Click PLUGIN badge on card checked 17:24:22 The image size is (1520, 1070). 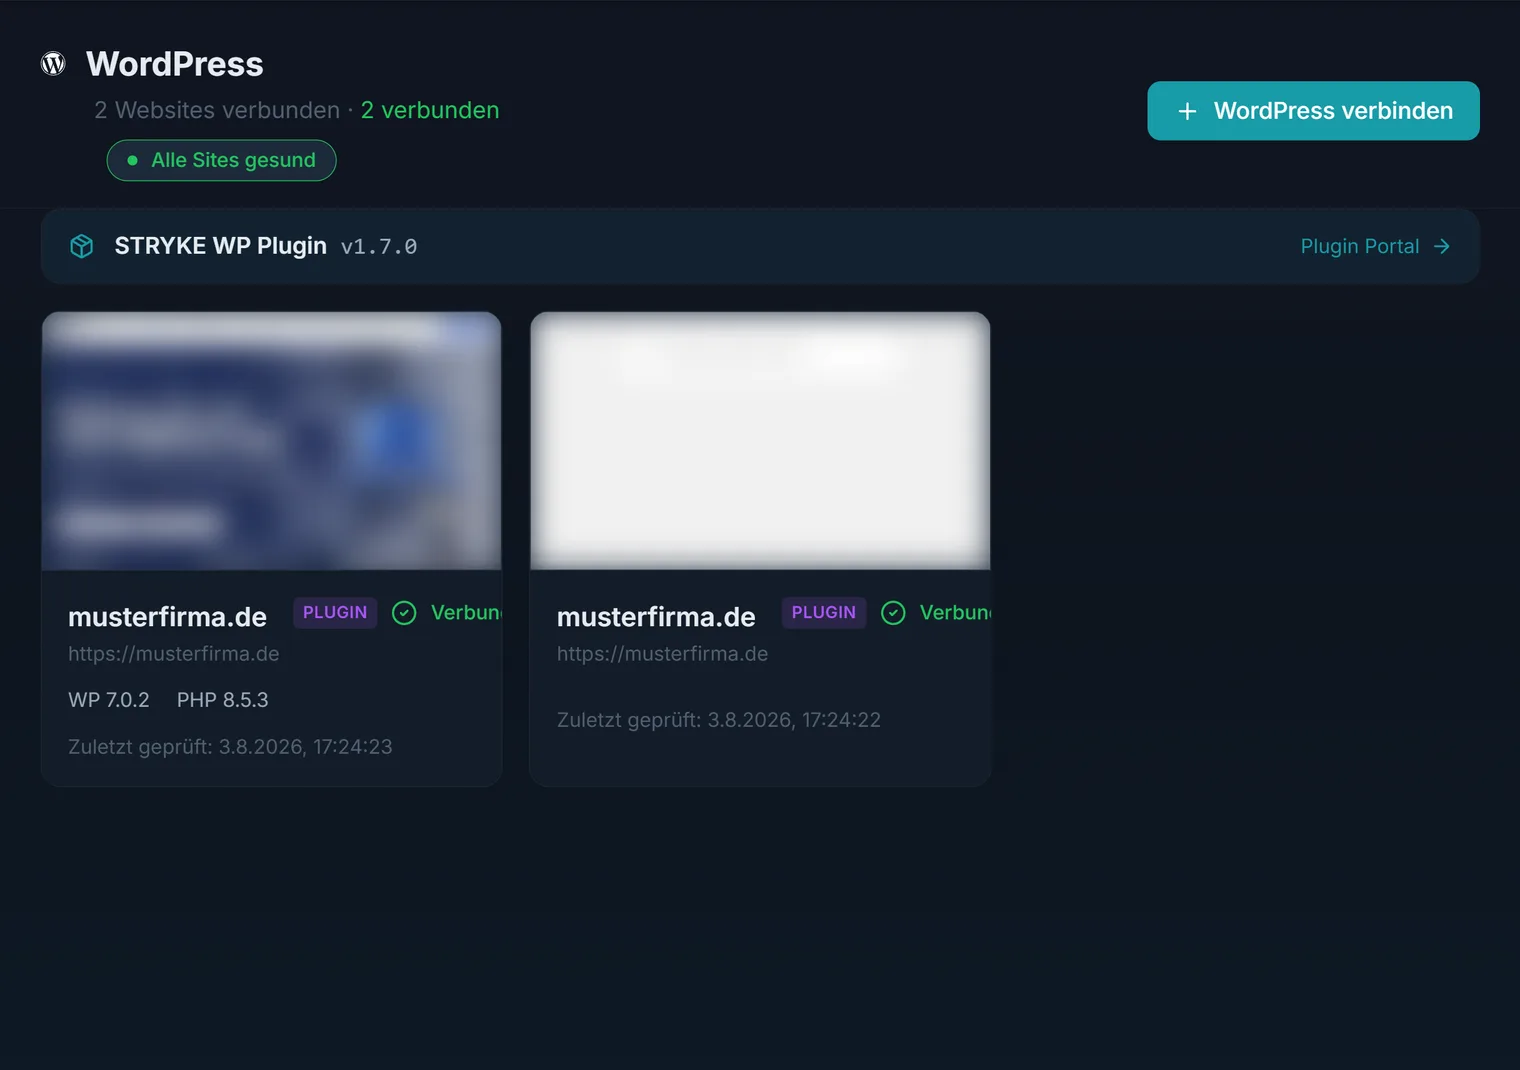click(824, 613)
